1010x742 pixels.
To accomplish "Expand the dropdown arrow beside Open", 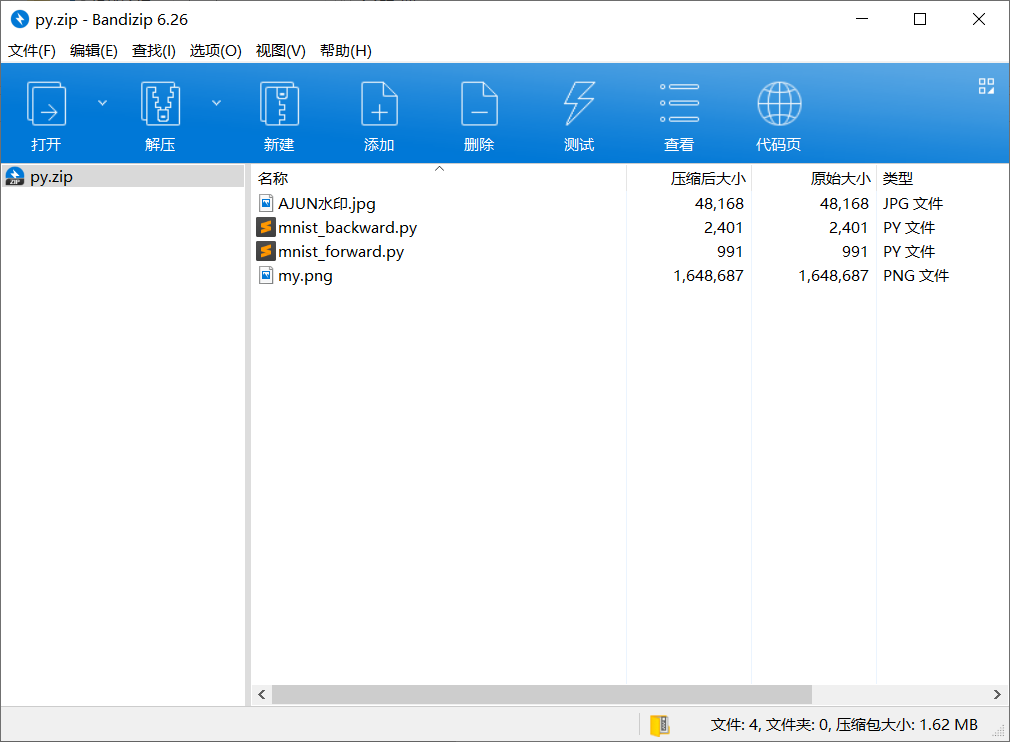I will pyautogui.click(x=102, y=103).
